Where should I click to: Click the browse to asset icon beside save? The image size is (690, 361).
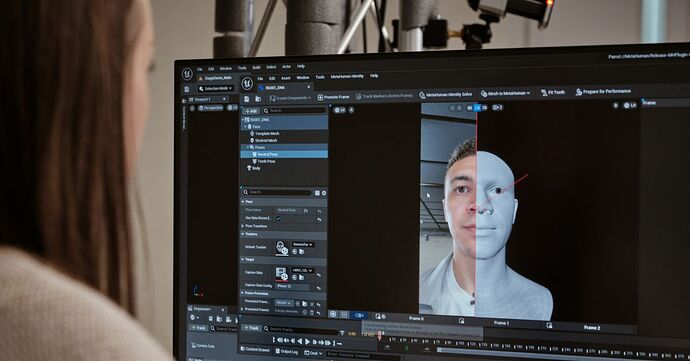coord(258,99)
